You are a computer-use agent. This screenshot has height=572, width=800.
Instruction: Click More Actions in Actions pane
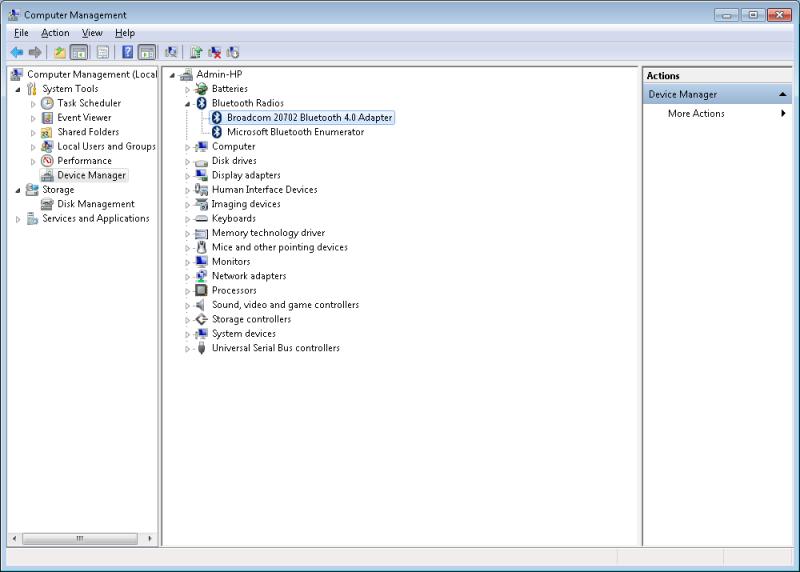tap(696, 114)
